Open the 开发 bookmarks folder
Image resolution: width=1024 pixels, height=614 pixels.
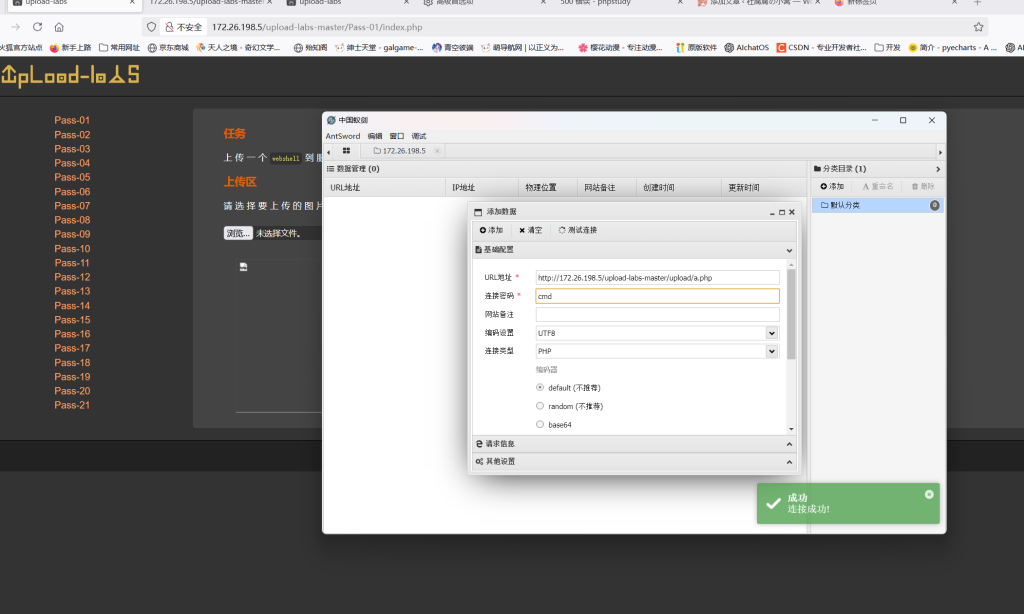click(888, 48)
